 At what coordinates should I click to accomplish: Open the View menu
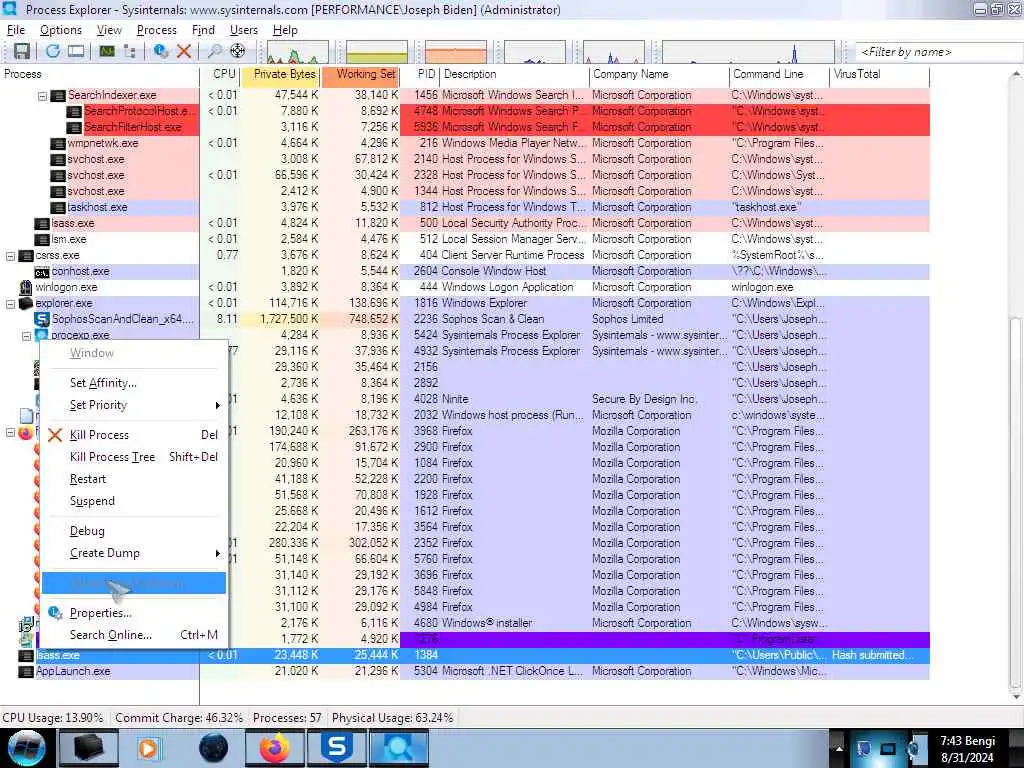coord(109,30)
